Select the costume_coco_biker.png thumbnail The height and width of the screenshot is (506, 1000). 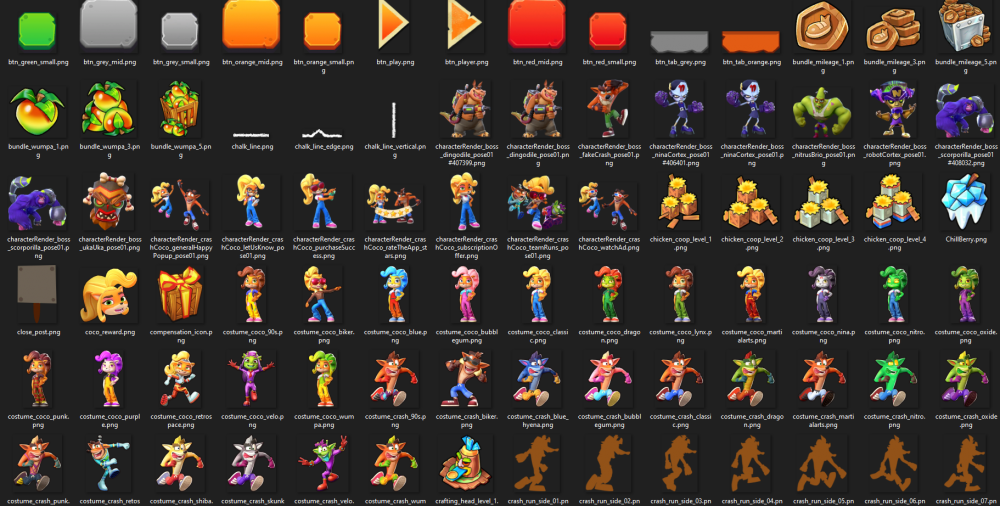[323, 294]
